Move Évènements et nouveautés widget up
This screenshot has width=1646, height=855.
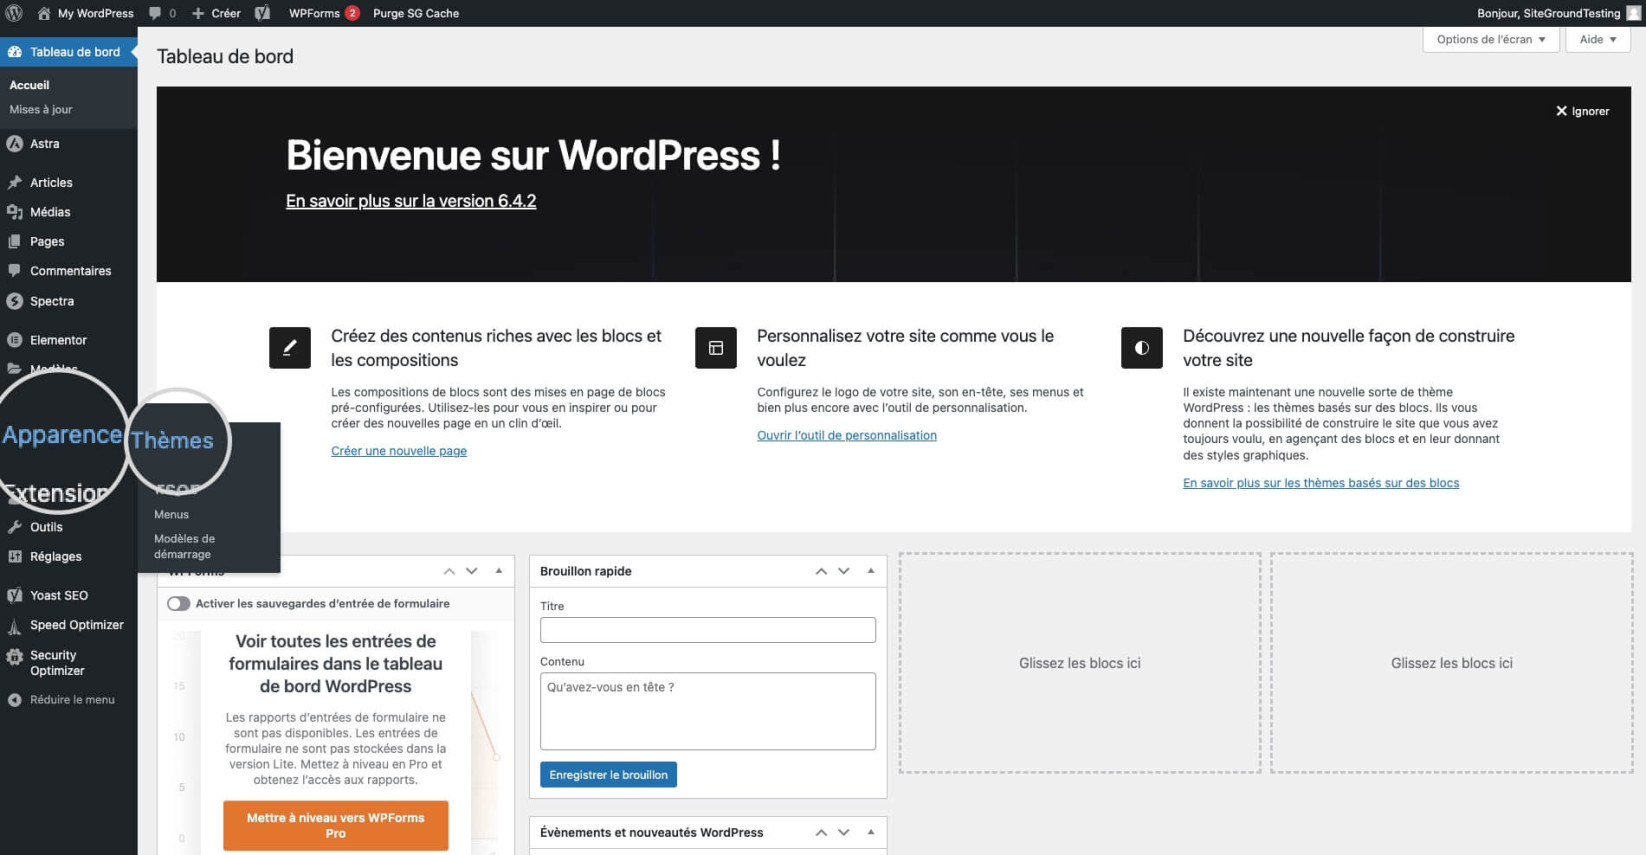pos(821,832)
